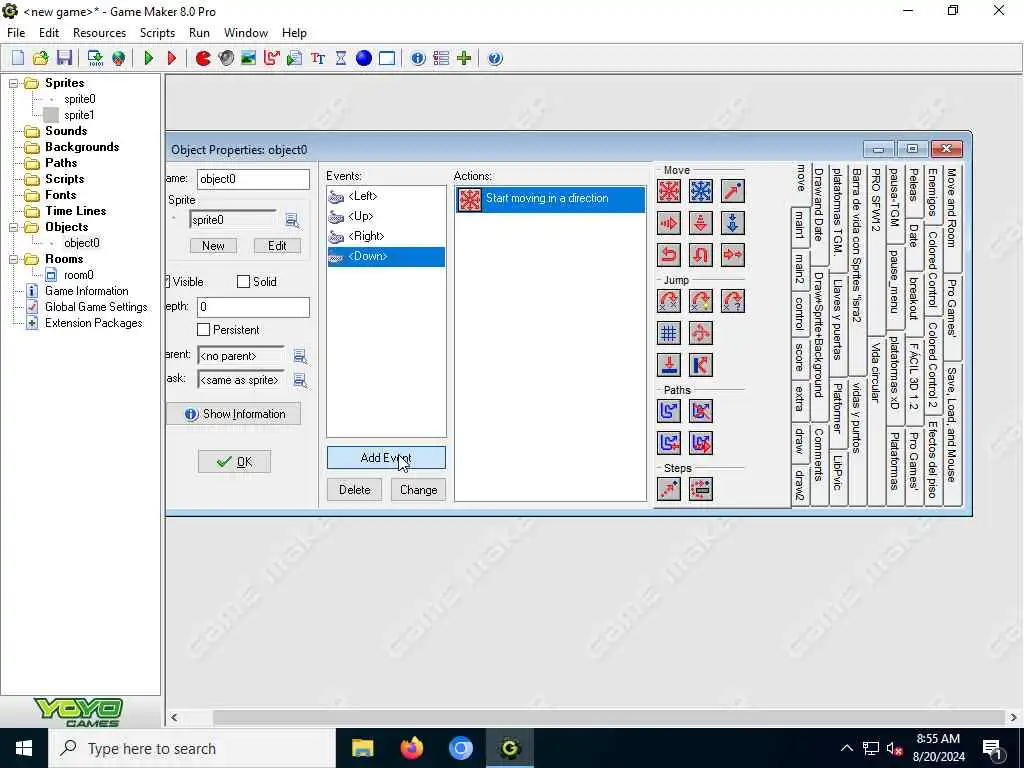1024x768 pixels.
Task: Run the game with green play icon
Action: tap(148, 58)
